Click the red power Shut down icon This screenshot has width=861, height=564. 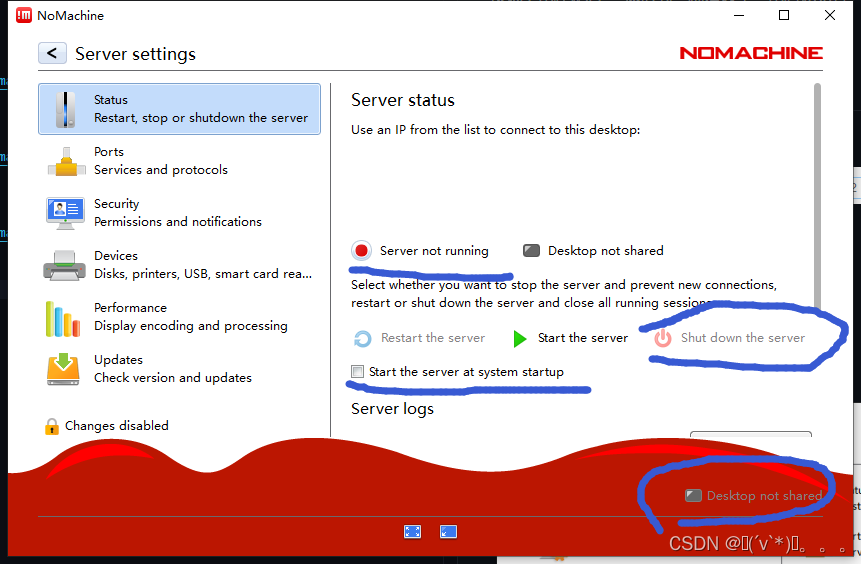pos(663,338)
